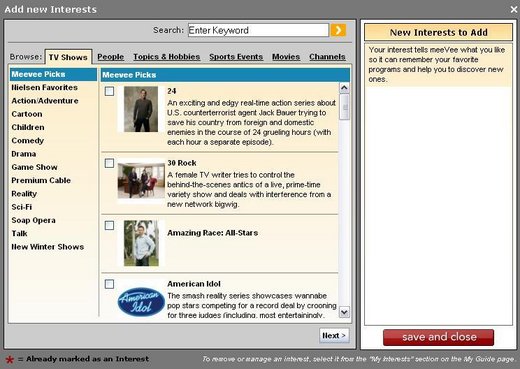This screenshot has height=369, width=520.
Task: Select the Reality category
Action: 24,194
